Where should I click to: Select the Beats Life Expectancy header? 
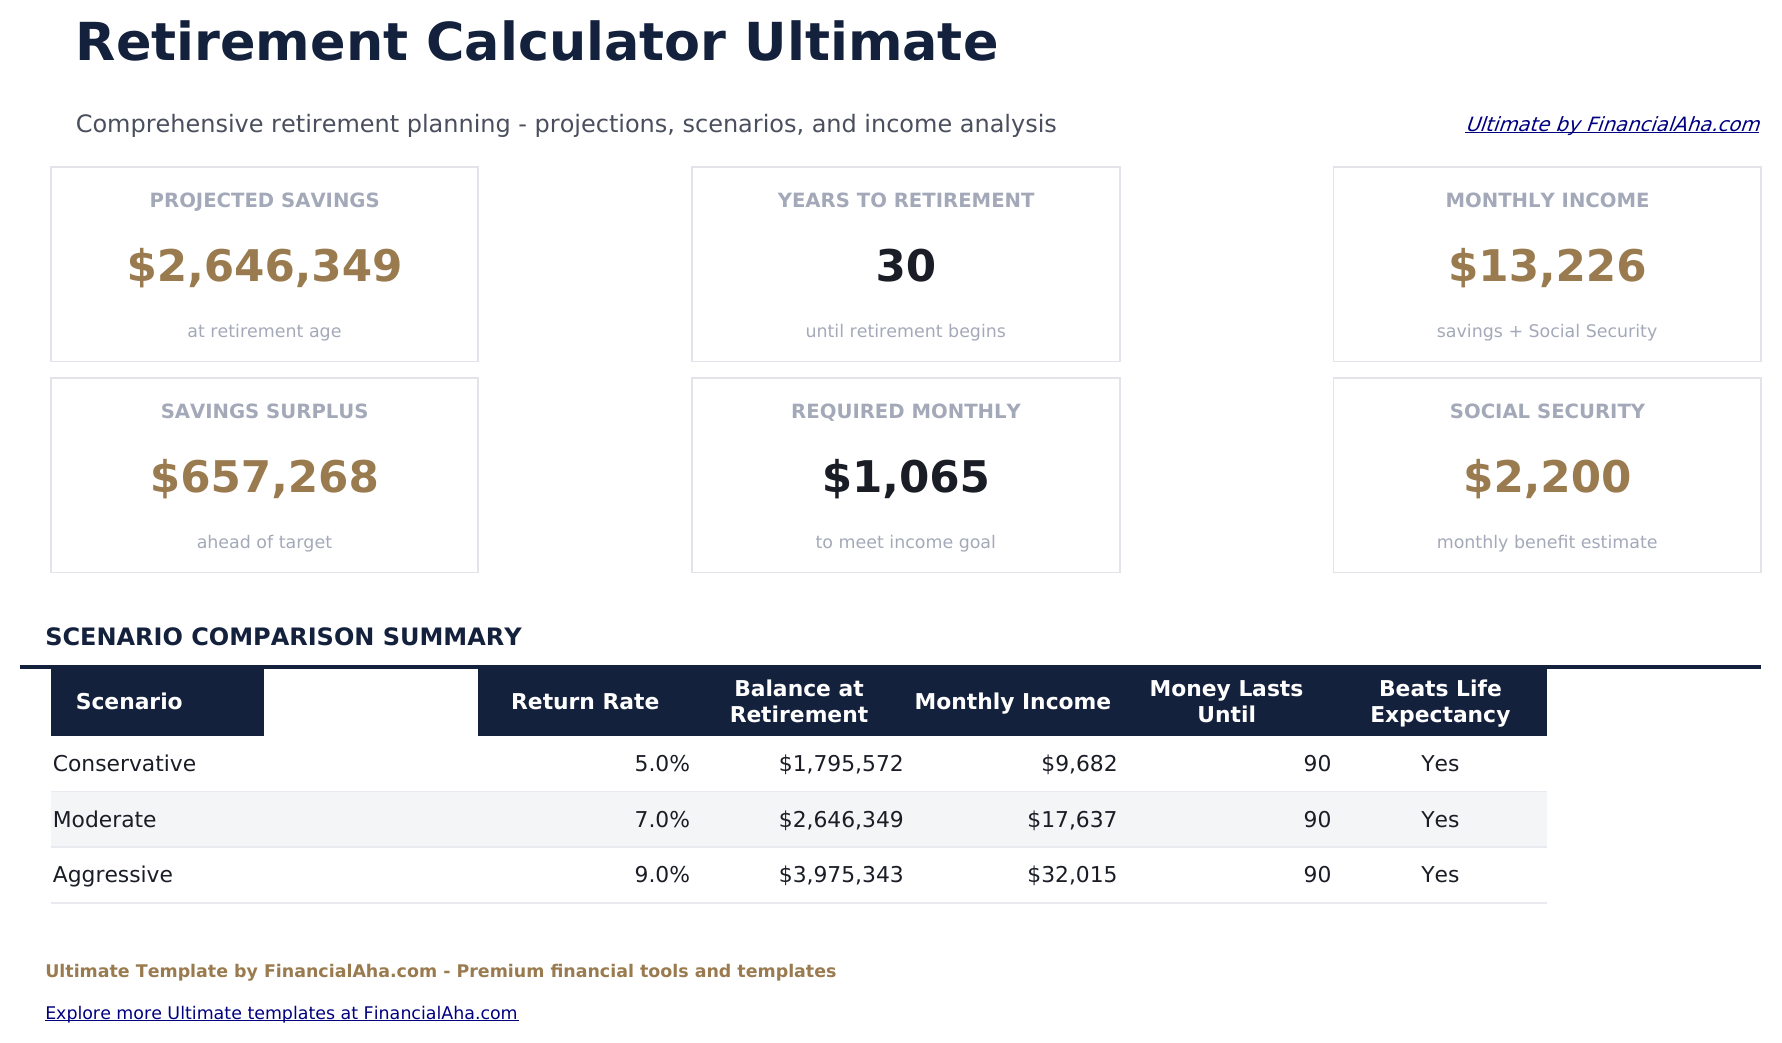point(1439,701)
